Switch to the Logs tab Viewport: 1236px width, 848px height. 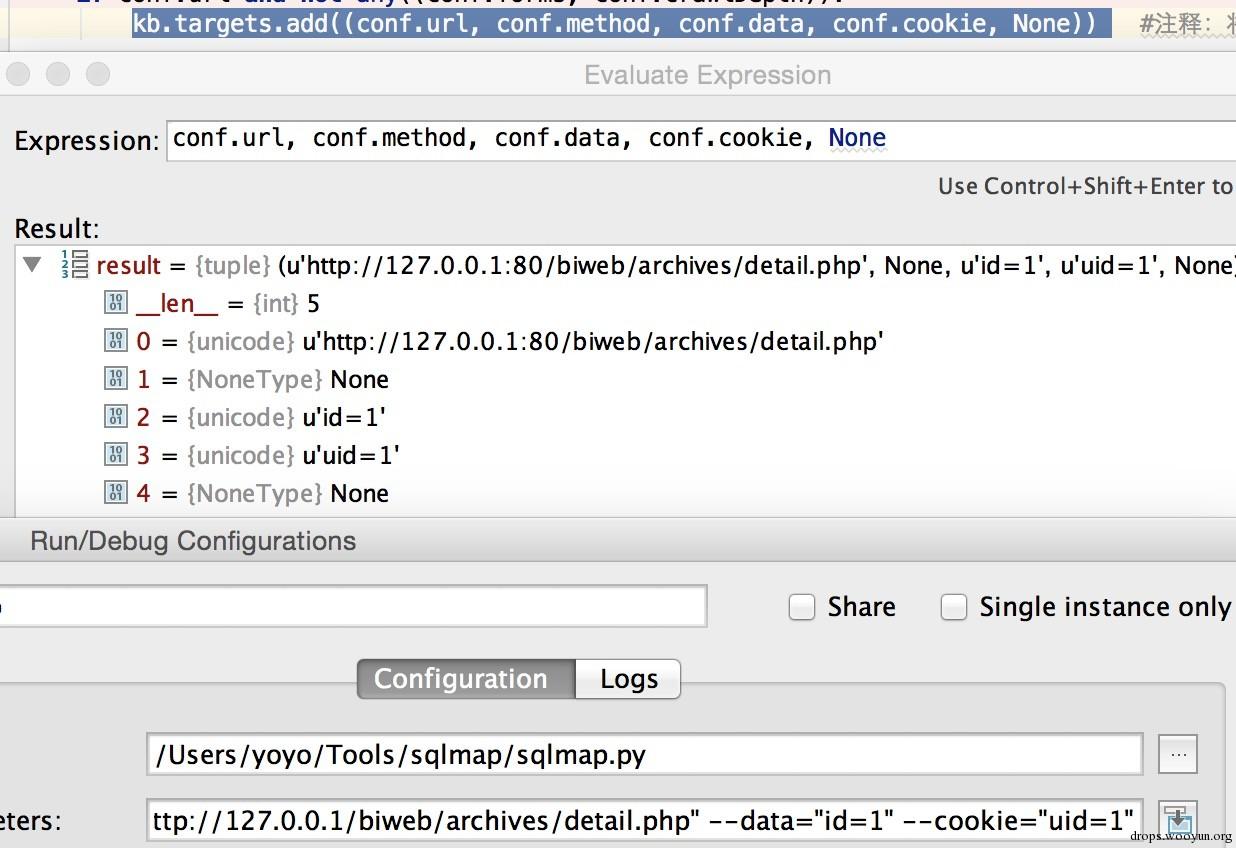[x=628, y=679]
